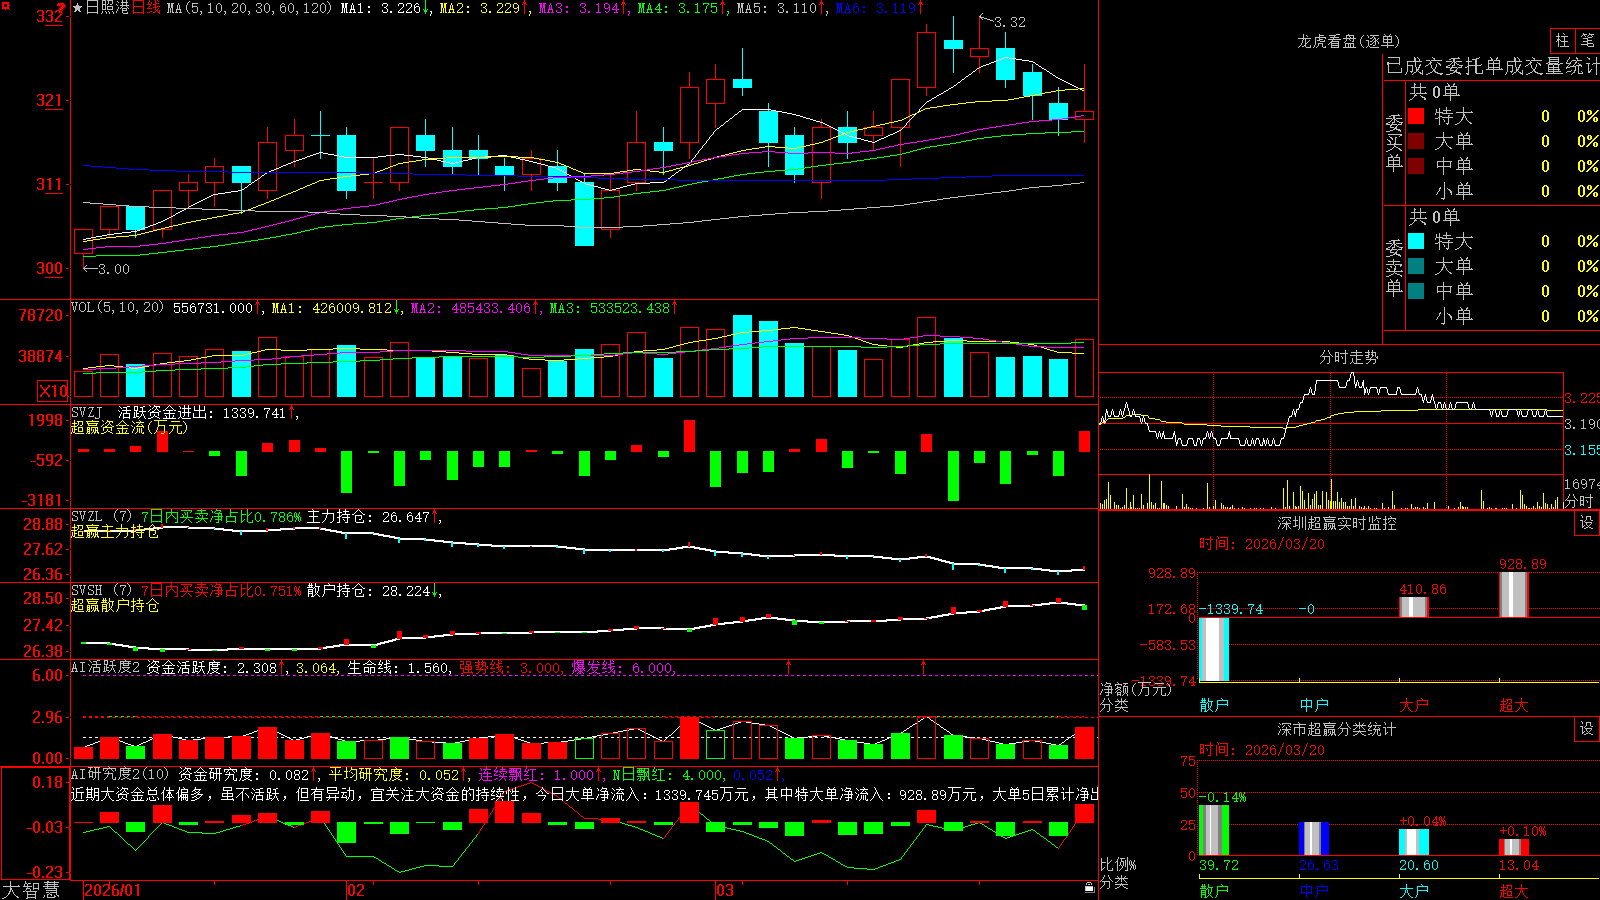Click the red 特大 buy order color swatch
Viewport: 1600px width, 900px height.
[1416, 116]
